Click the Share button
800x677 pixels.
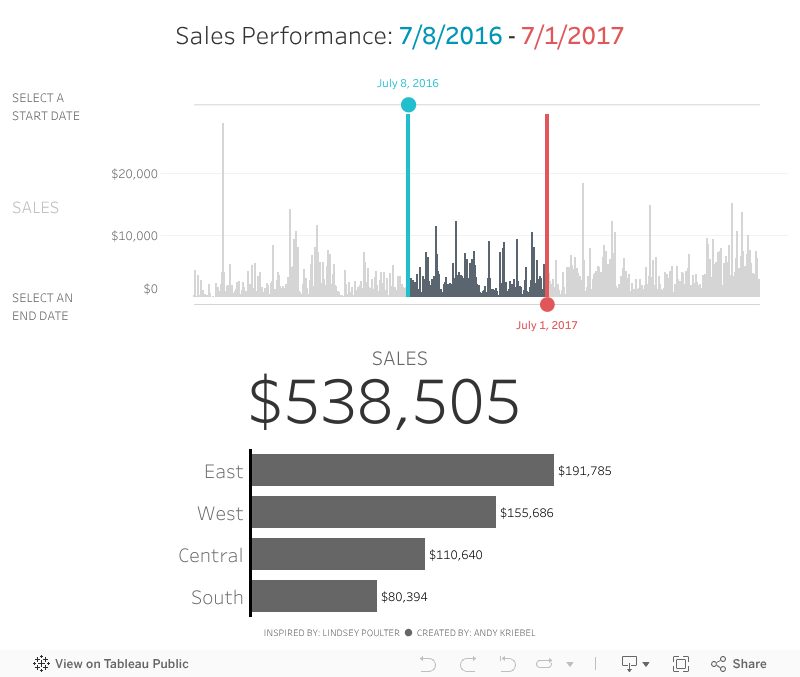pos(738,664)
